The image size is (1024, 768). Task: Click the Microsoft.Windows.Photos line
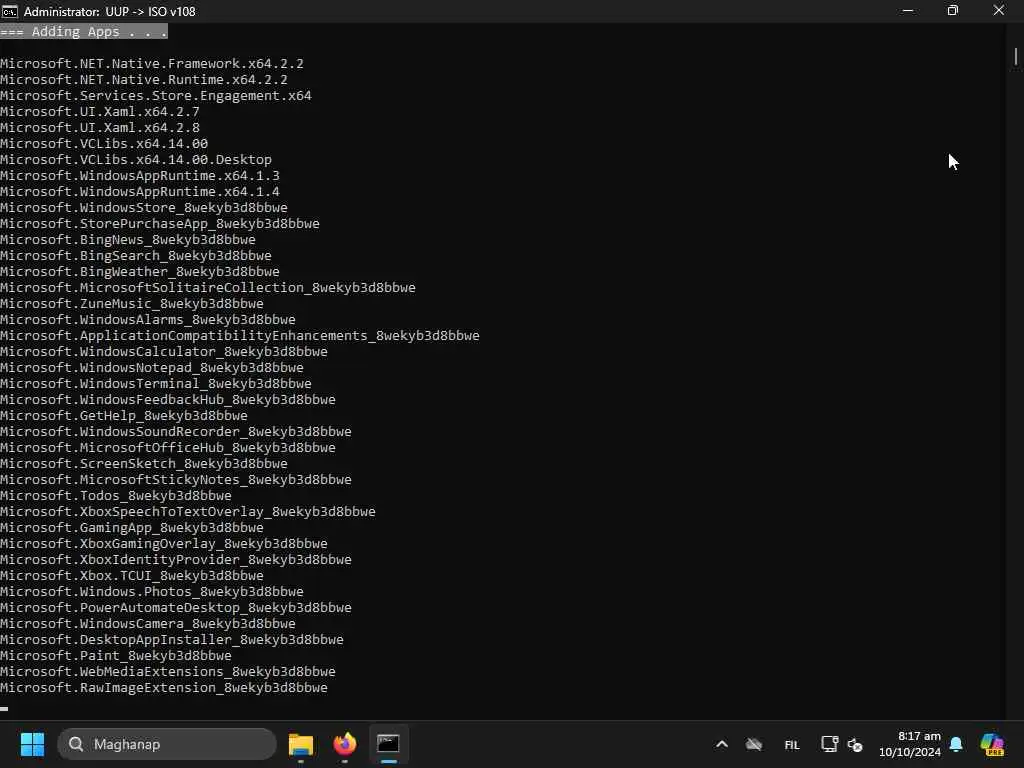point(152,591)
